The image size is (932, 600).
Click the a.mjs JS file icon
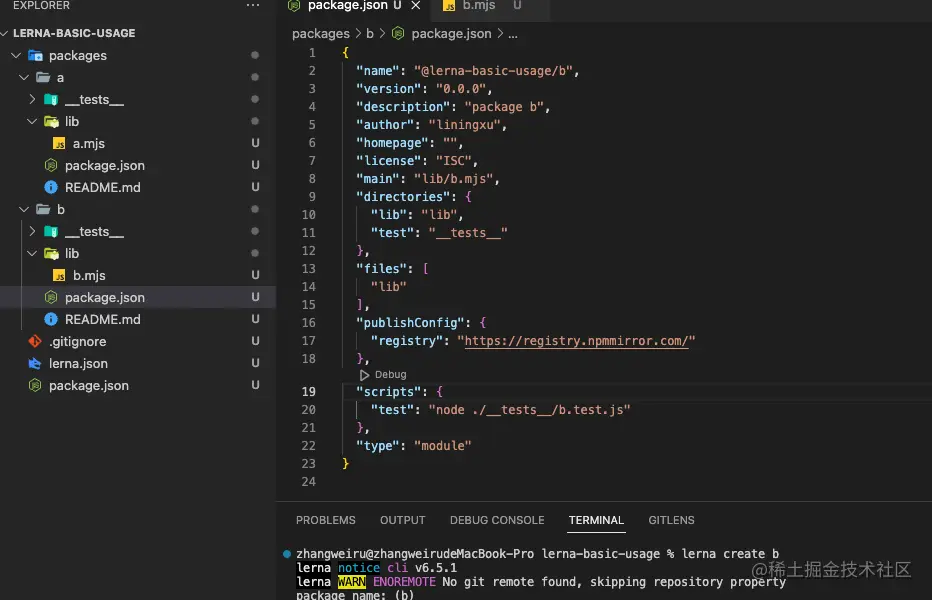point(59,143)
